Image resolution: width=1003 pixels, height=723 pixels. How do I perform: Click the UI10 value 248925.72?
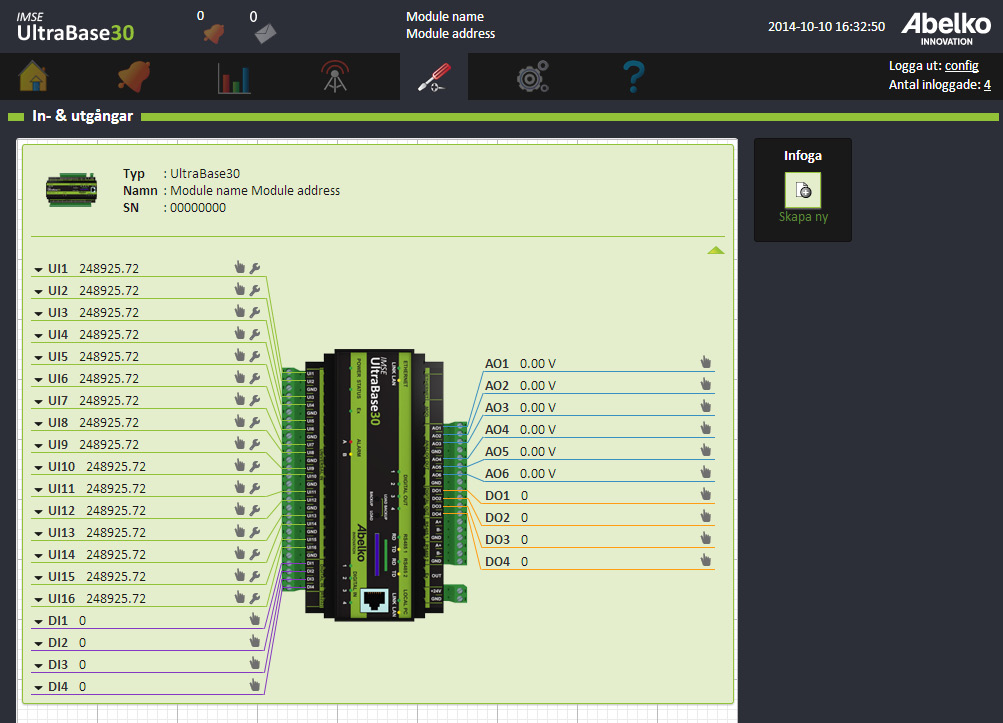click(x=116, y=466)
